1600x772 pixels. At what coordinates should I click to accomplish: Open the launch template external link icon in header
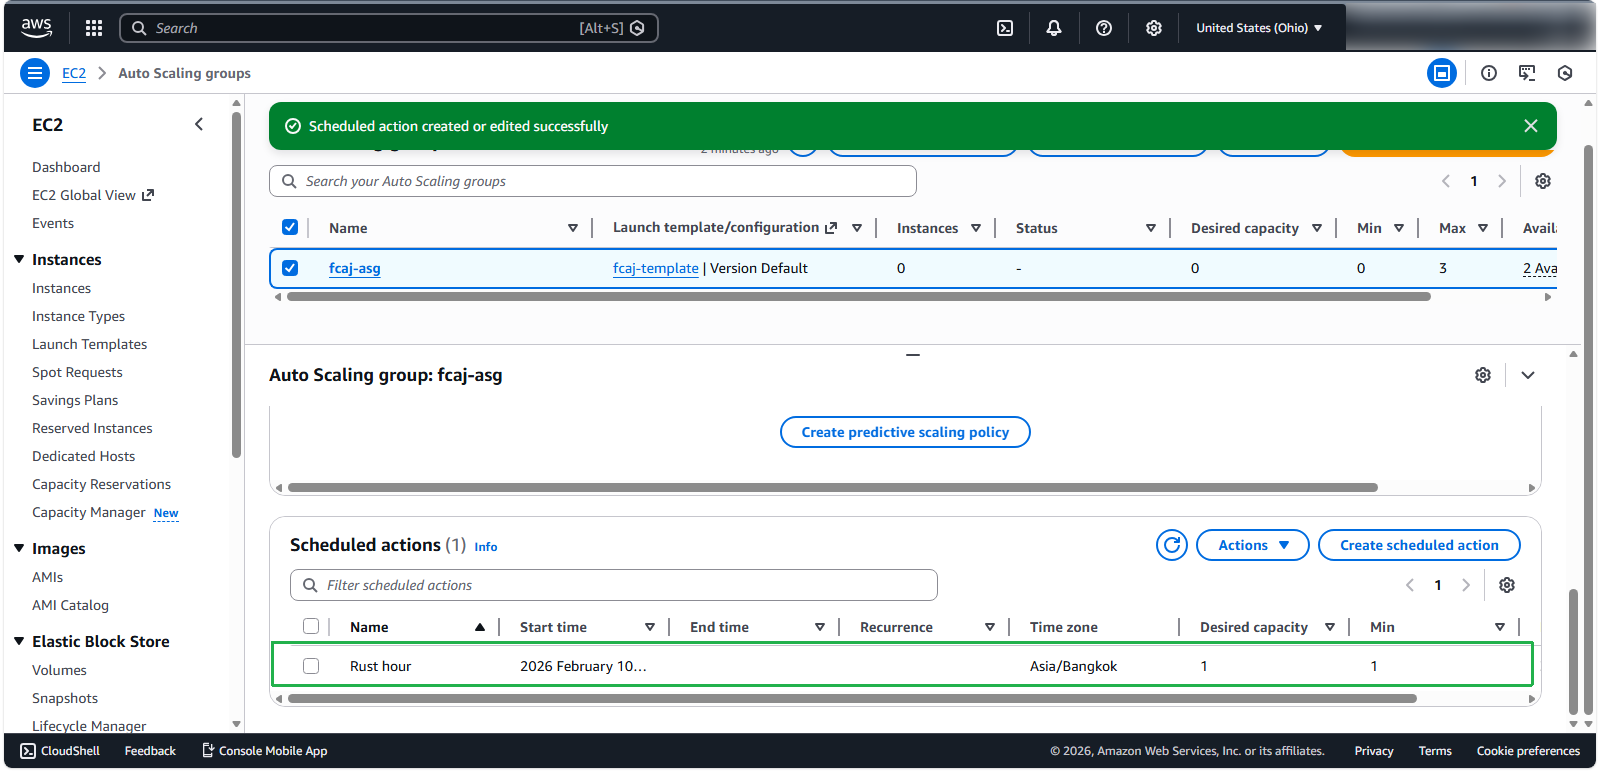click(831, 228)
